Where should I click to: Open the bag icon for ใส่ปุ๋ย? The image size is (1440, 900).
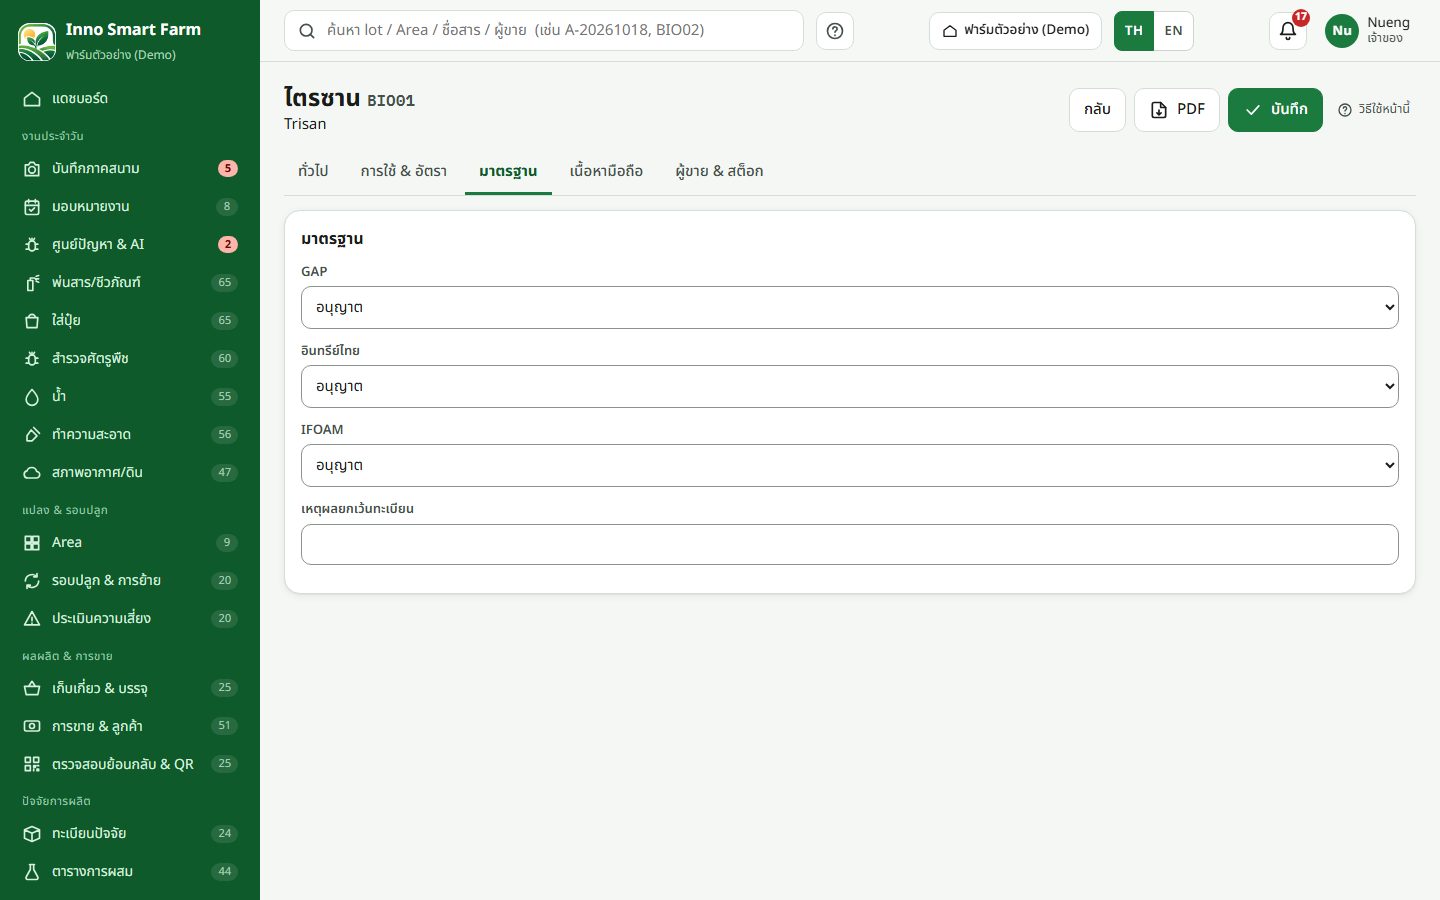[x=32, y=321]
